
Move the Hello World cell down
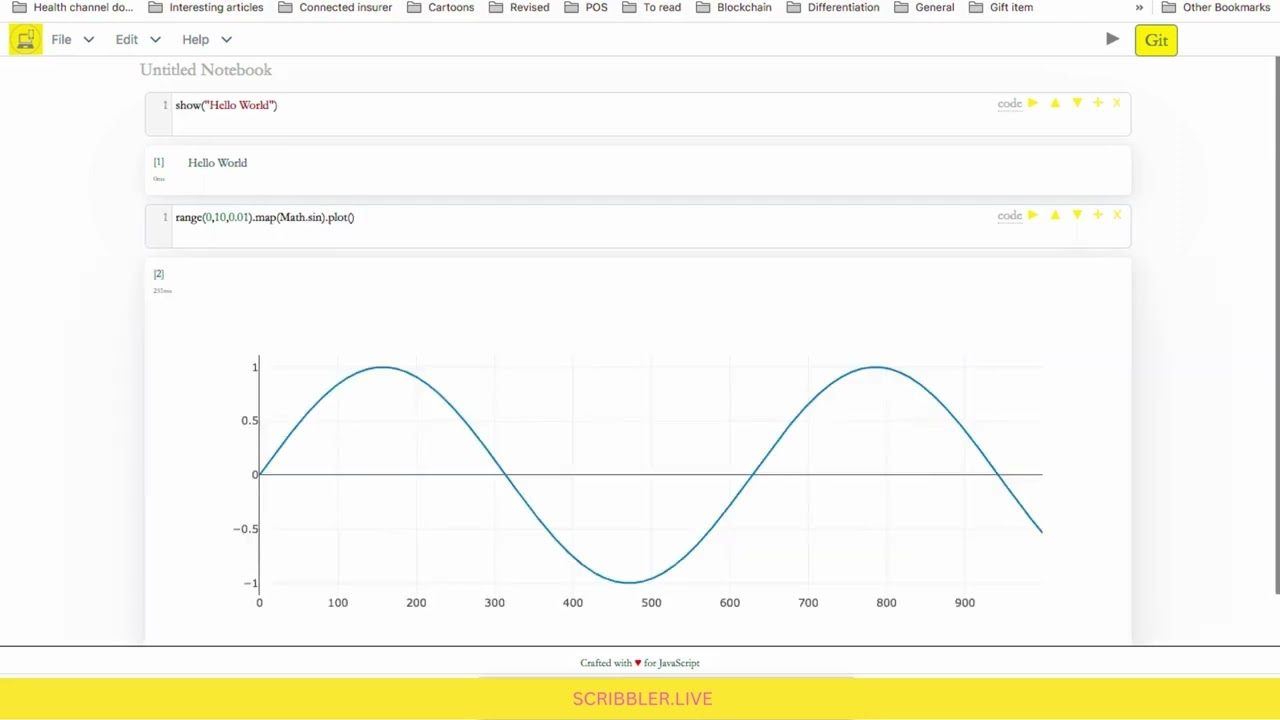(x=1077, y=103)
